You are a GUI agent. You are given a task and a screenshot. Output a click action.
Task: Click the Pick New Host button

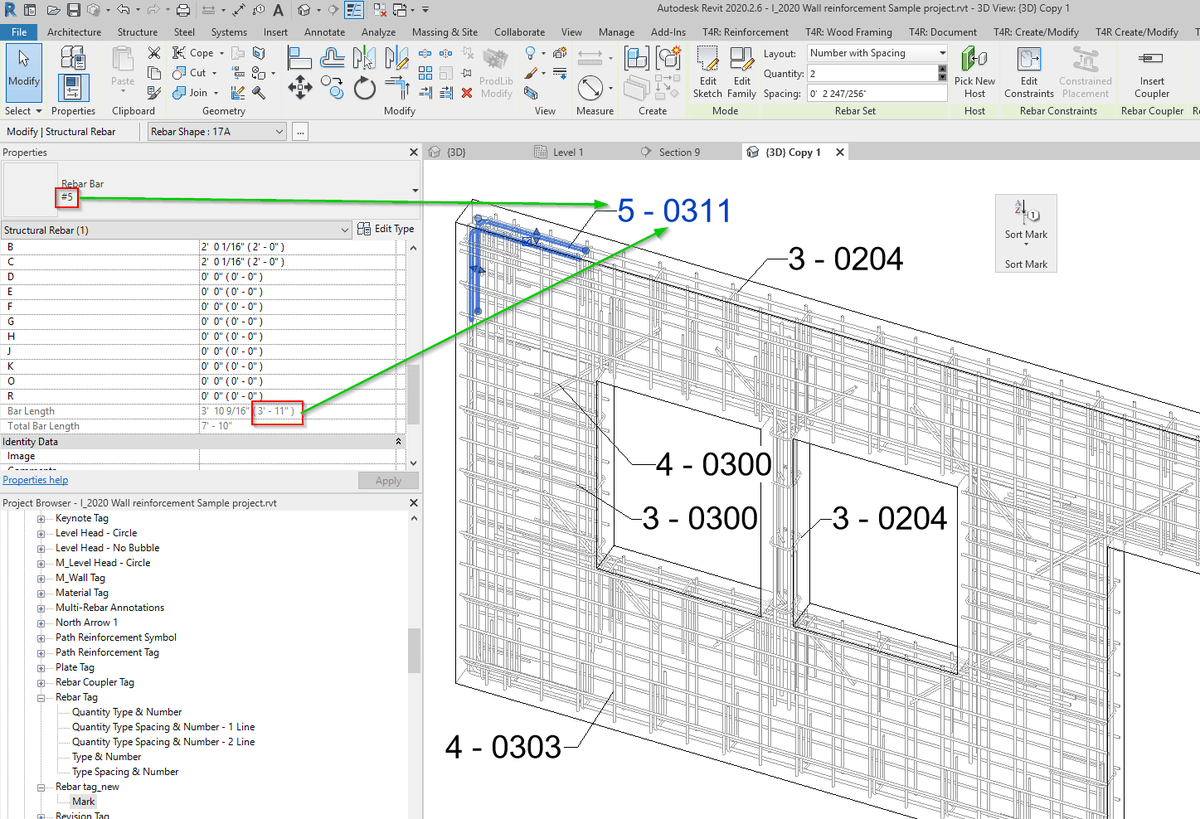click(975, 72)
